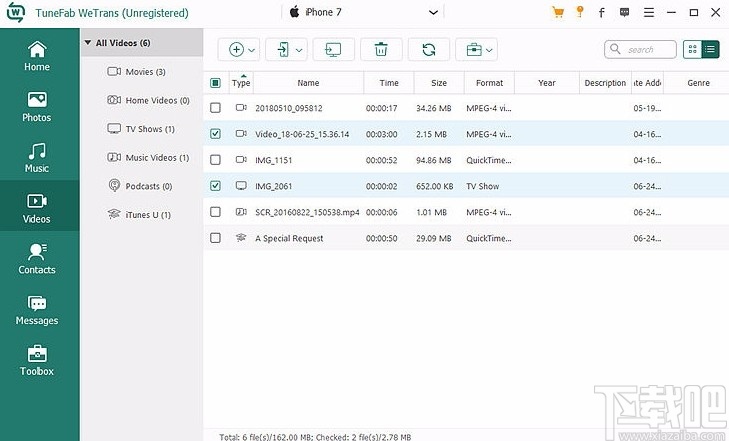This screenshot has height=441, width=729.
Task: Expand the Add button dropdown arrow
Action: pyautogui.click(x=252, y=50)
